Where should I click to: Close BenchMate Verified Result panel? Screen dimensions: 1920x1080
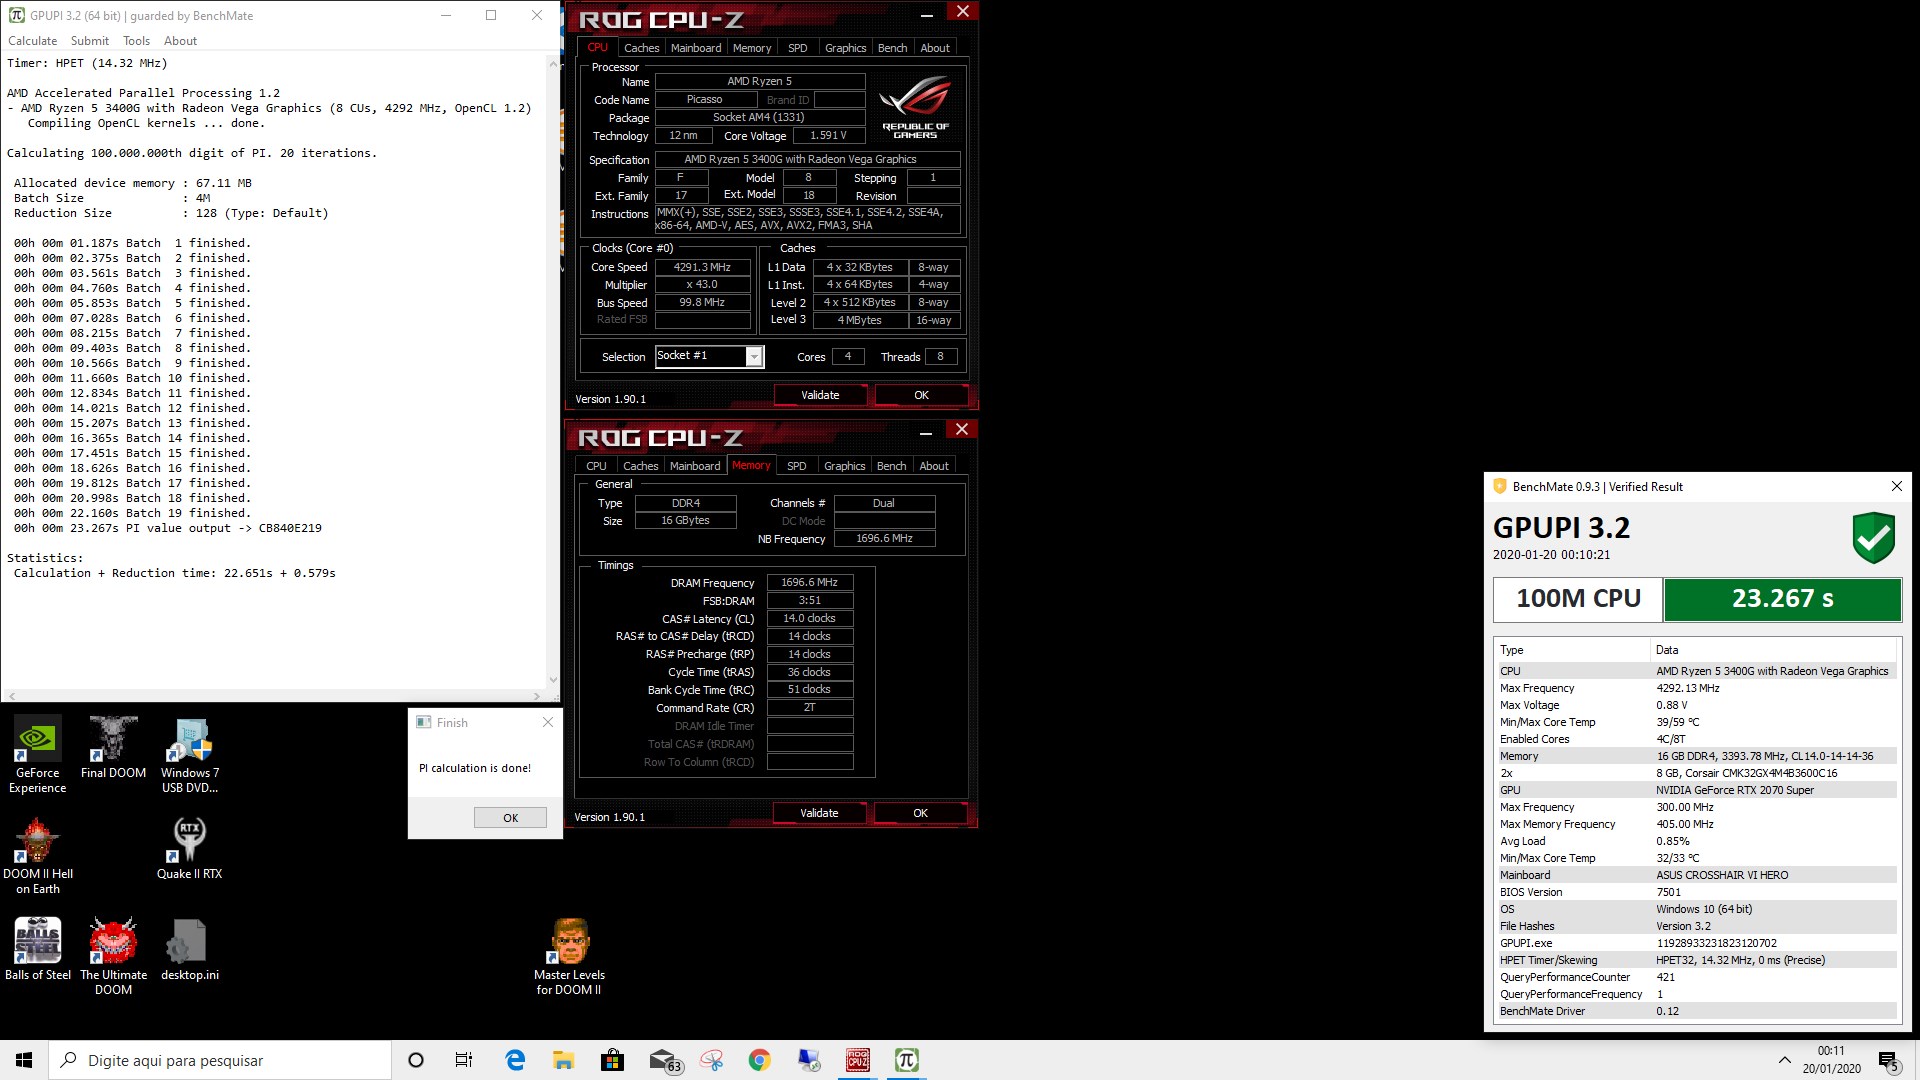[x=1896, y=486]
